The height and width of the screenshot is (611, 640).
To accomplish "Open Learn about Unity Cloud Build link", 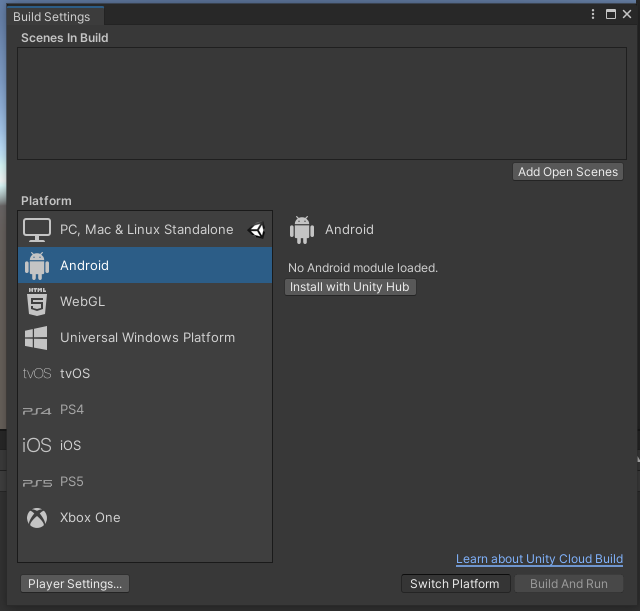I will [539, 559].
